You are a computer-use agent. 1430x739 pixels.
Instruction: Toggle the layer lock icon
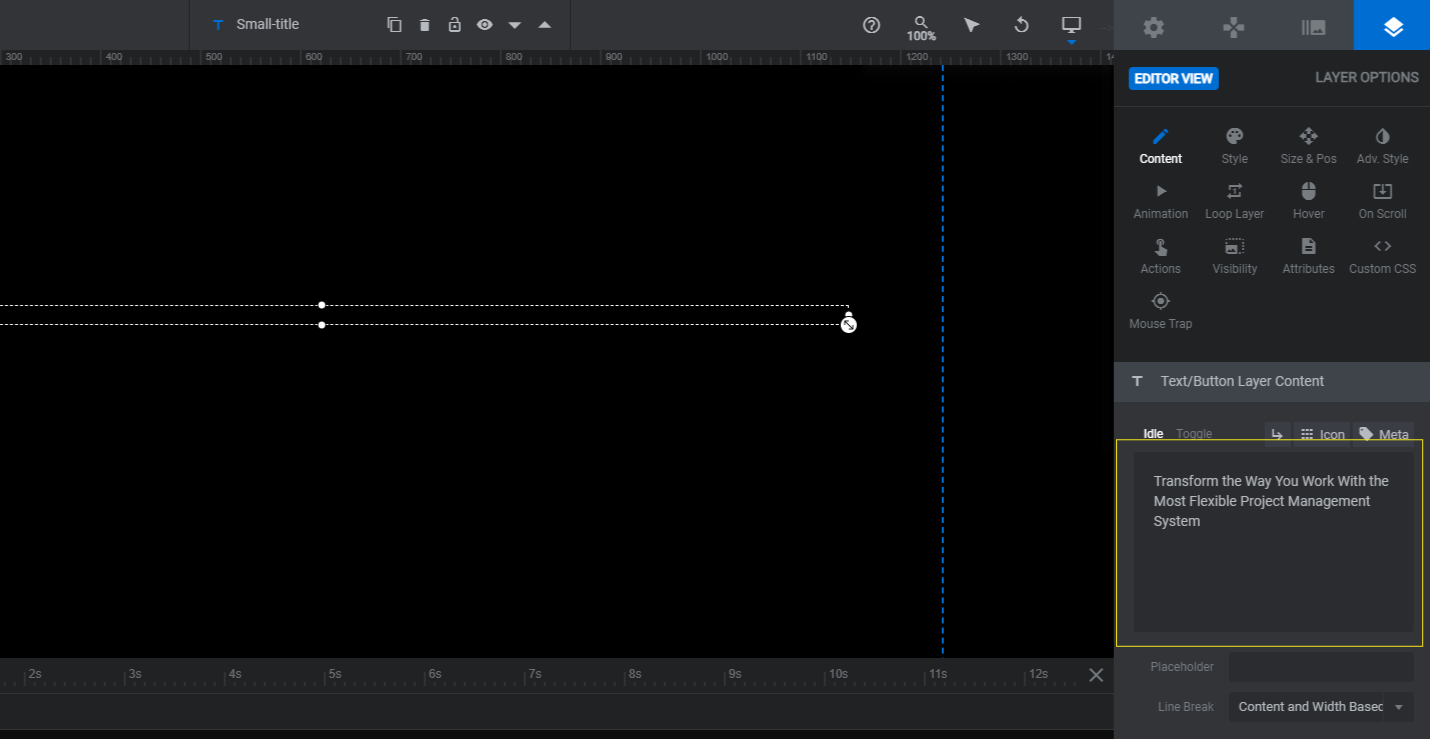[x=455, y=25]
